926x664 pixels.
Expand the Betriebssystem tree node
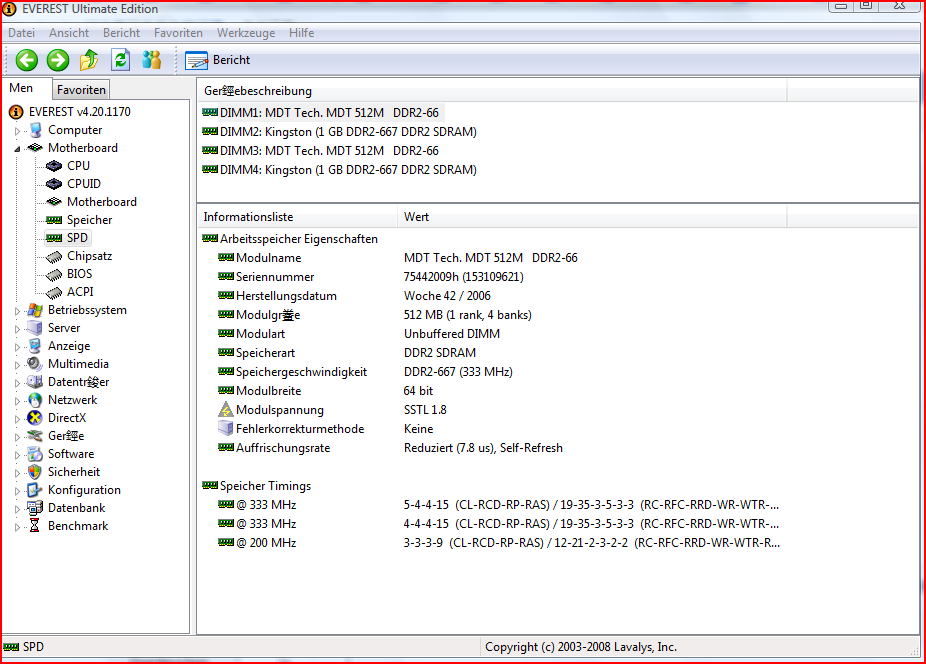click(x=17, y=311)
